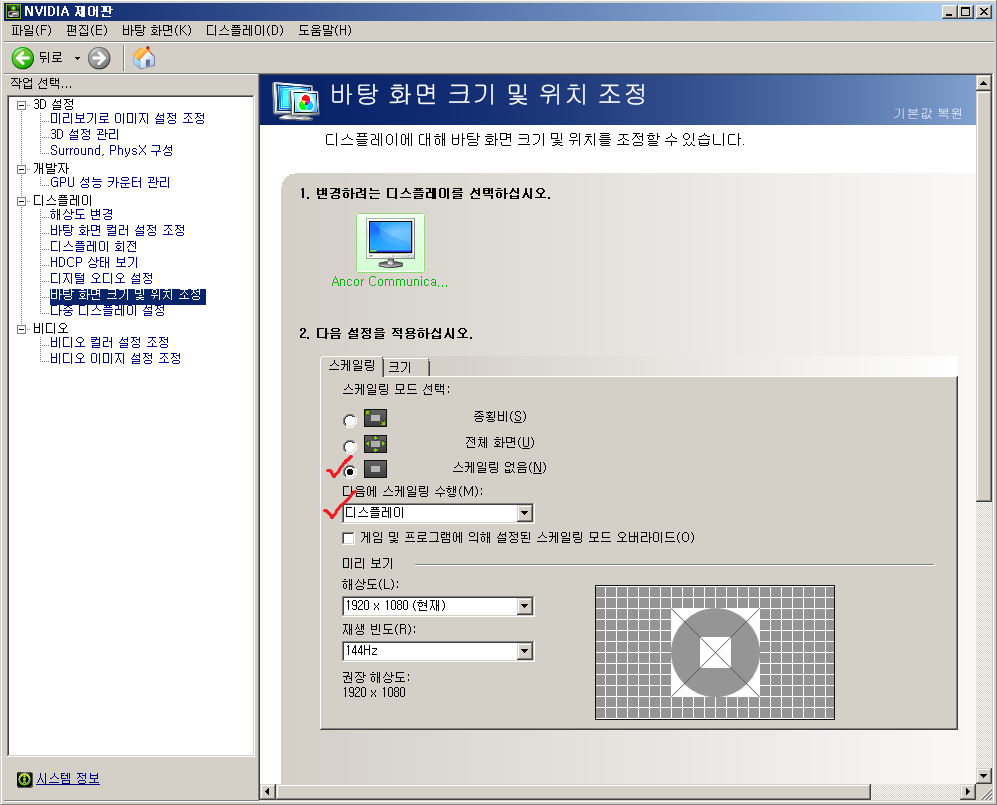Select the Ancor Communications monitor icon
This screenshot has height=805, width=997.
pyautogui.click(x=390, y=243)
